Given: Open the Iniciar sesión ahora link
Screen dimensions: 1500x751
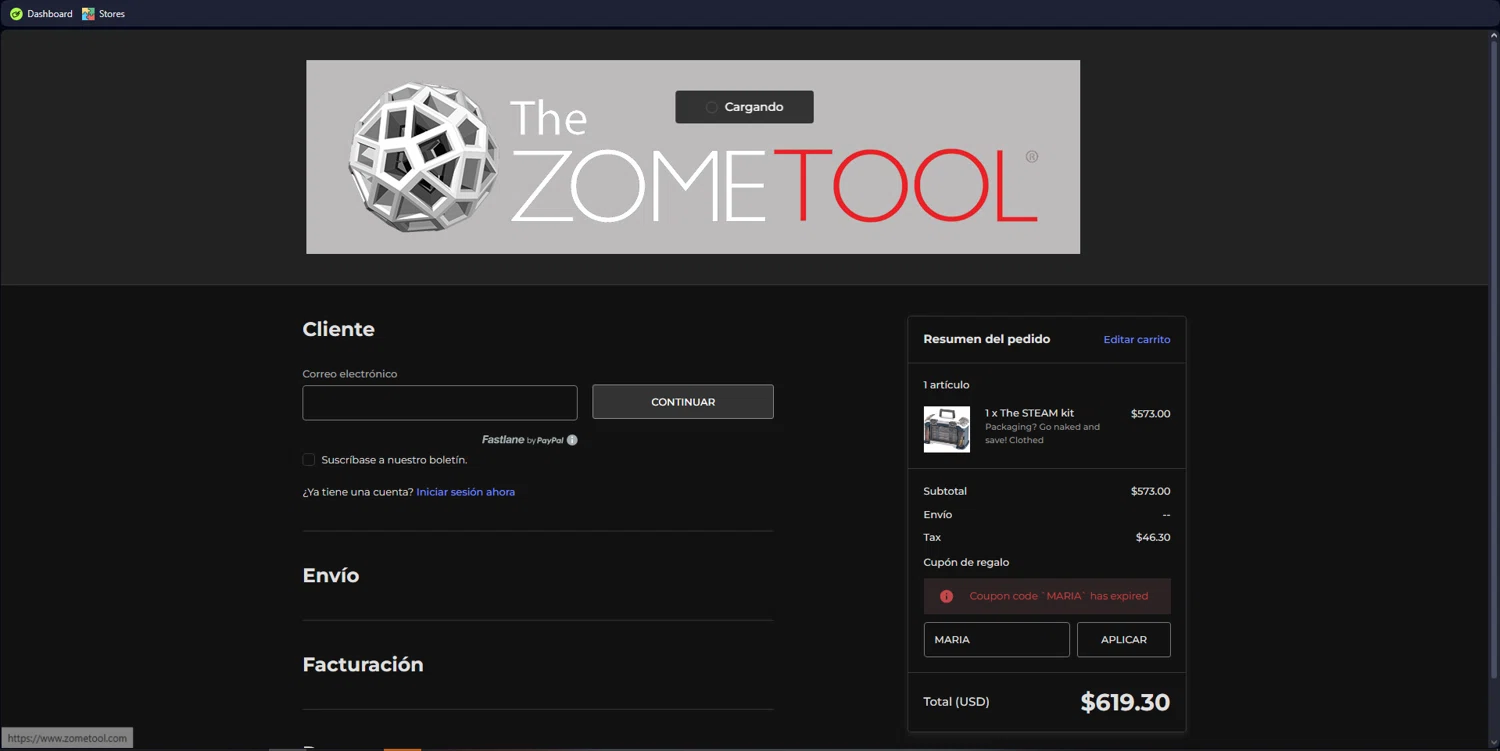Looking at the screenshot, I should coord(466,492).
